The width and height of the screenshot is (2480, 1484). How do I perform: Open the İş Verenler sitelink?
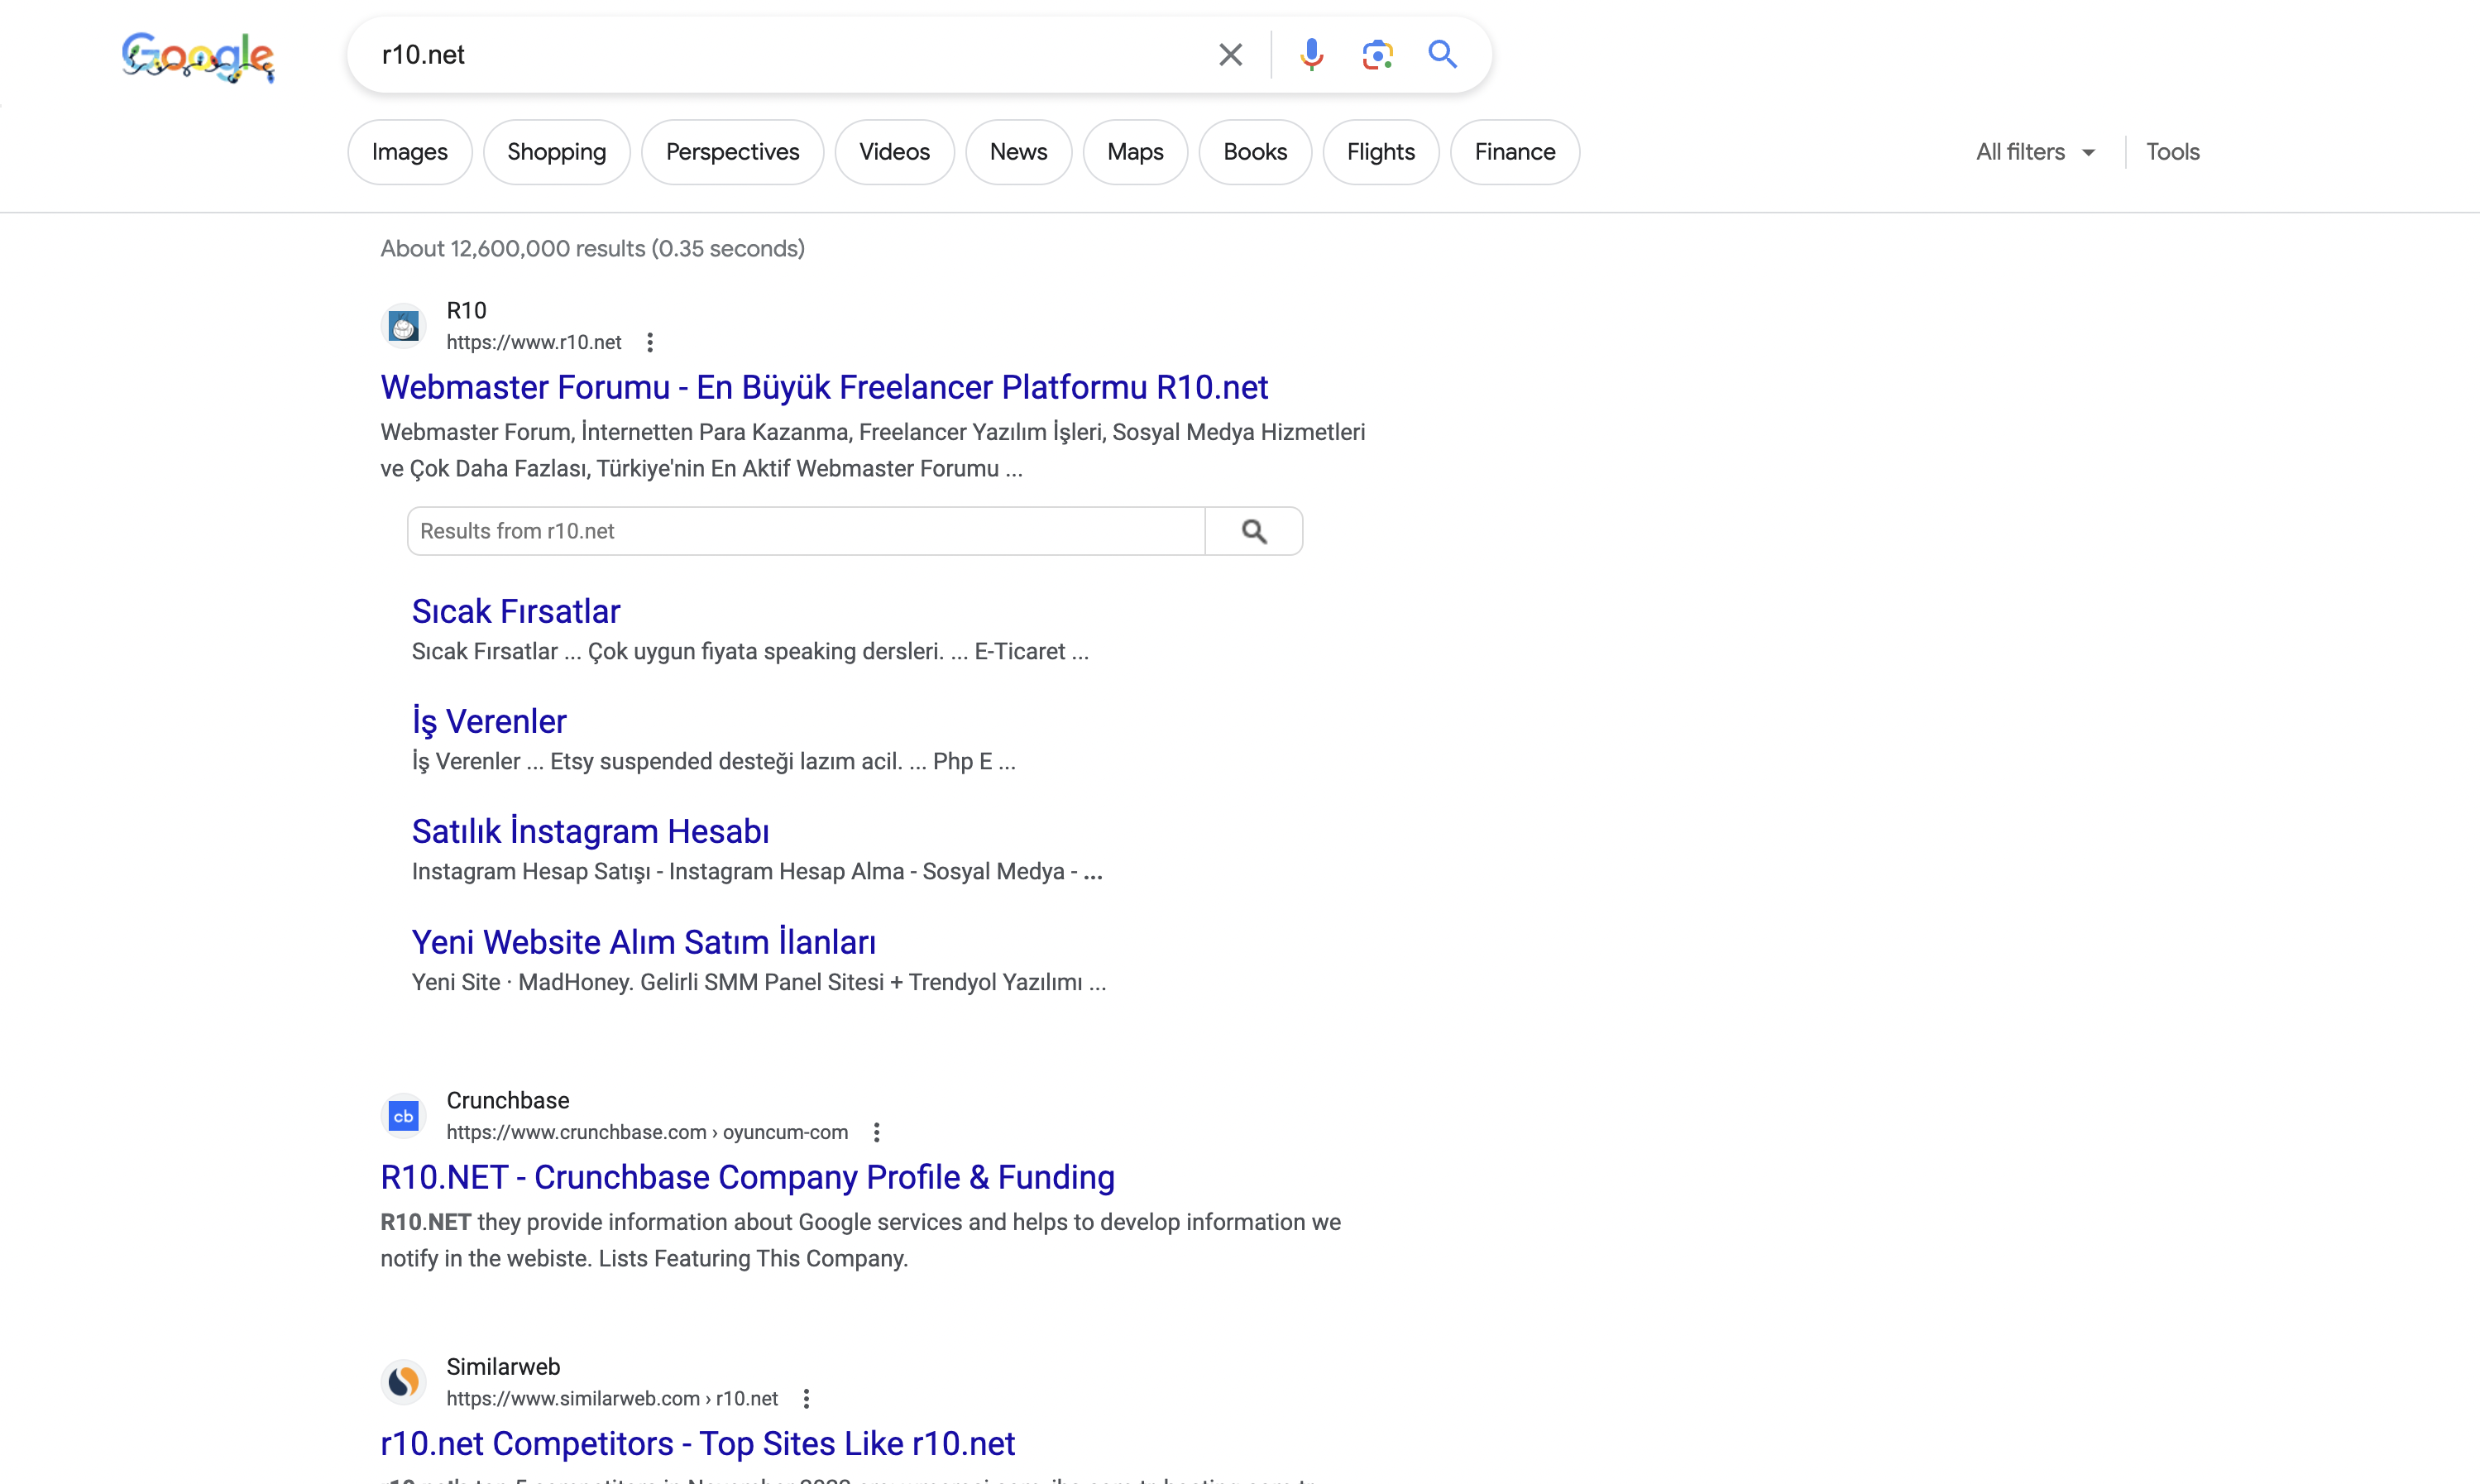coord(489,721)
